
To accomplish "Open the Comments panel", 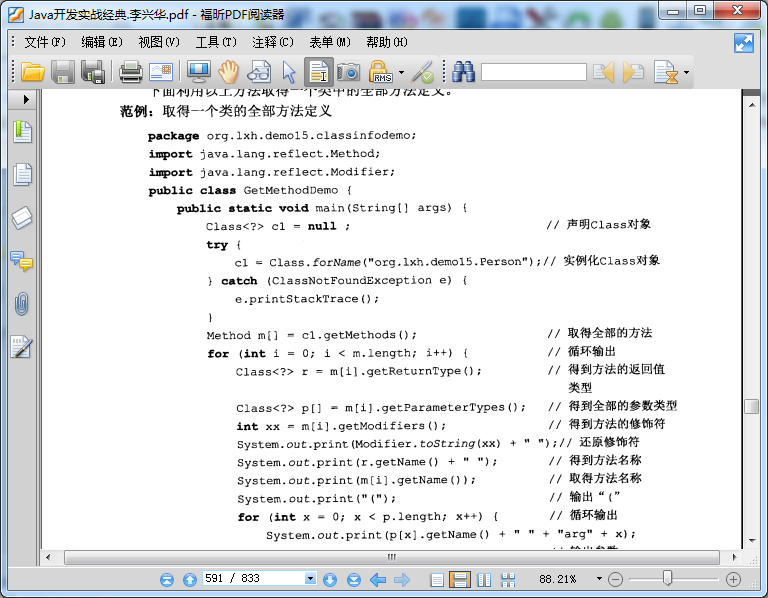I will [22, 262].
